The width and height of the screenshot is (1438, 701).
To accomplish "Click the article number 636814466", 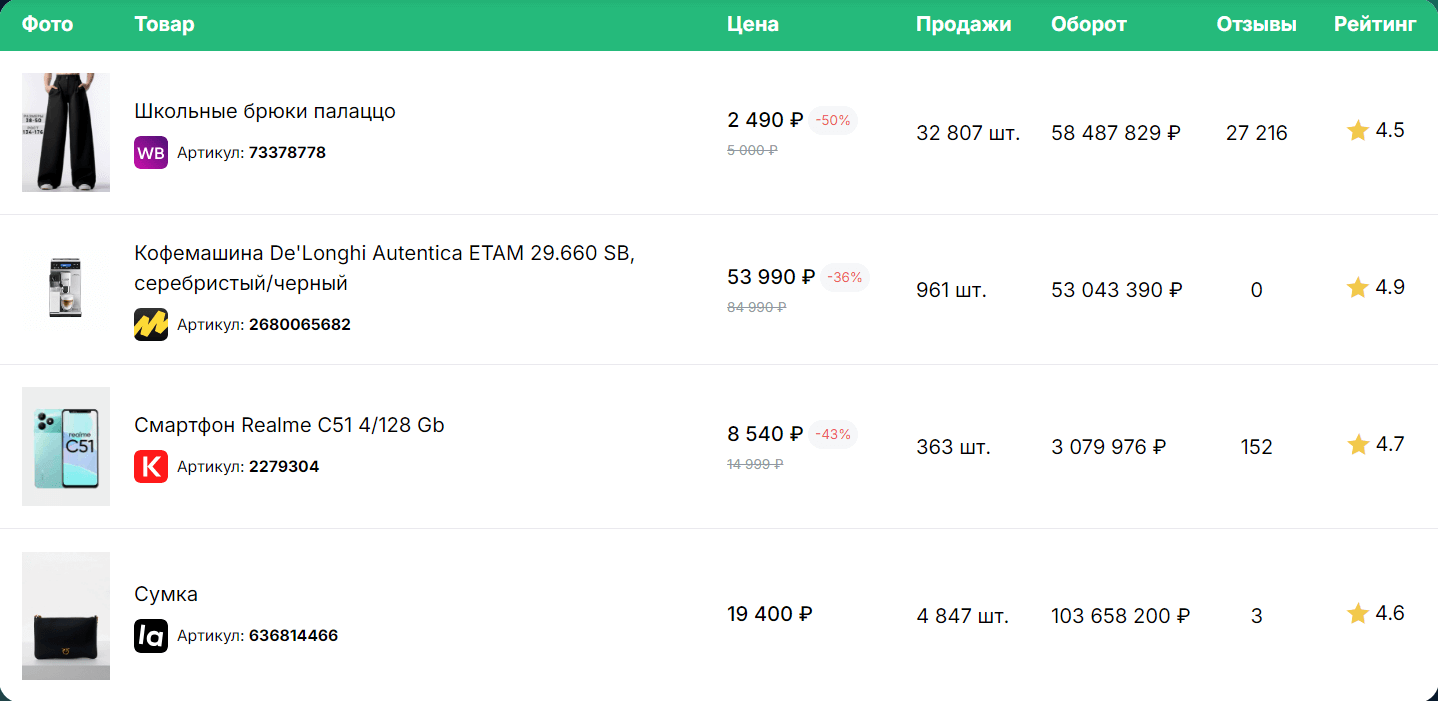I will pyautogui.click(x=294, y=635).
